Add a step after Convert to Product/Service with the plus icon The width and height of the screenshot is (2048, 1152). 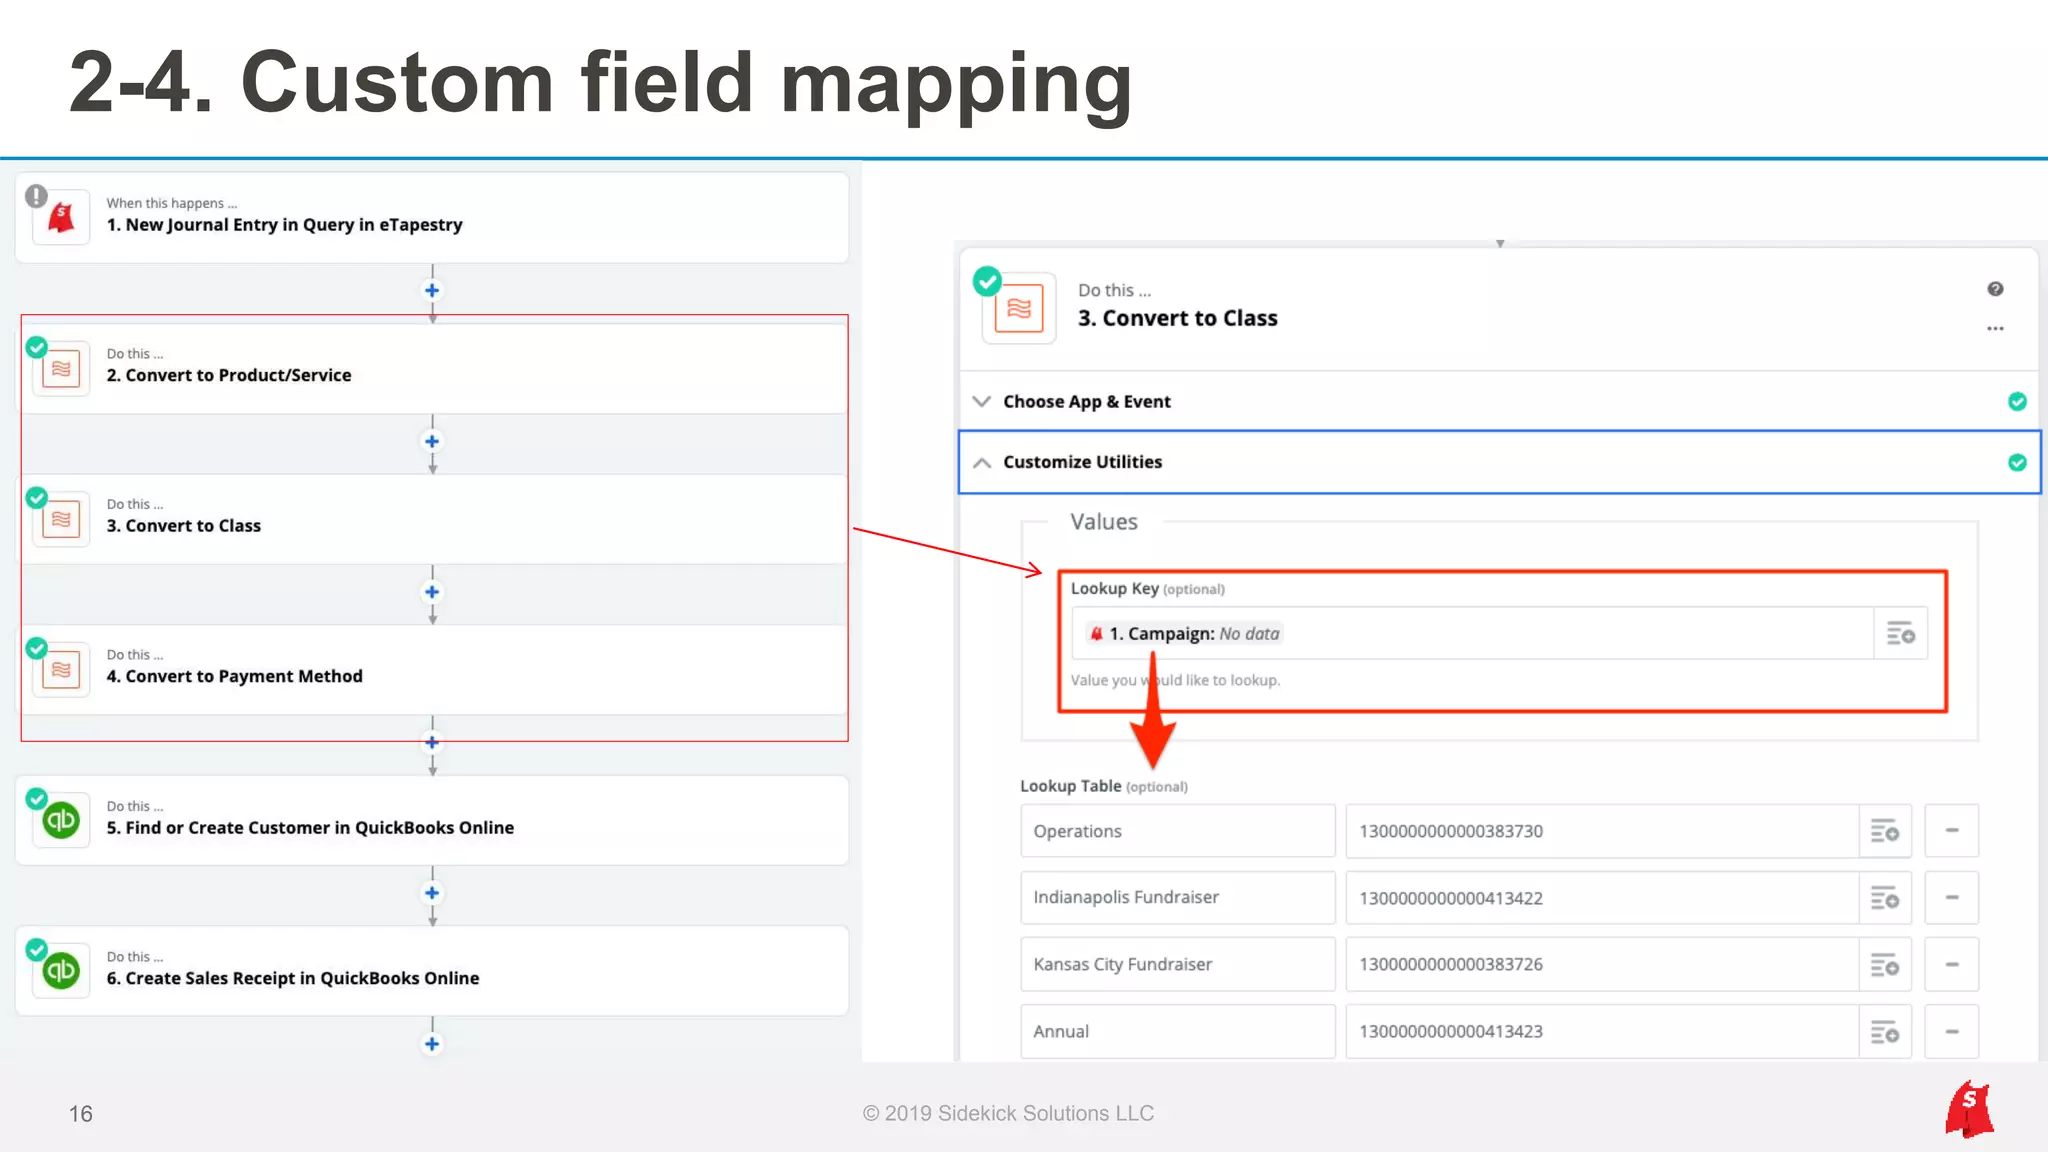click(432, 441)
